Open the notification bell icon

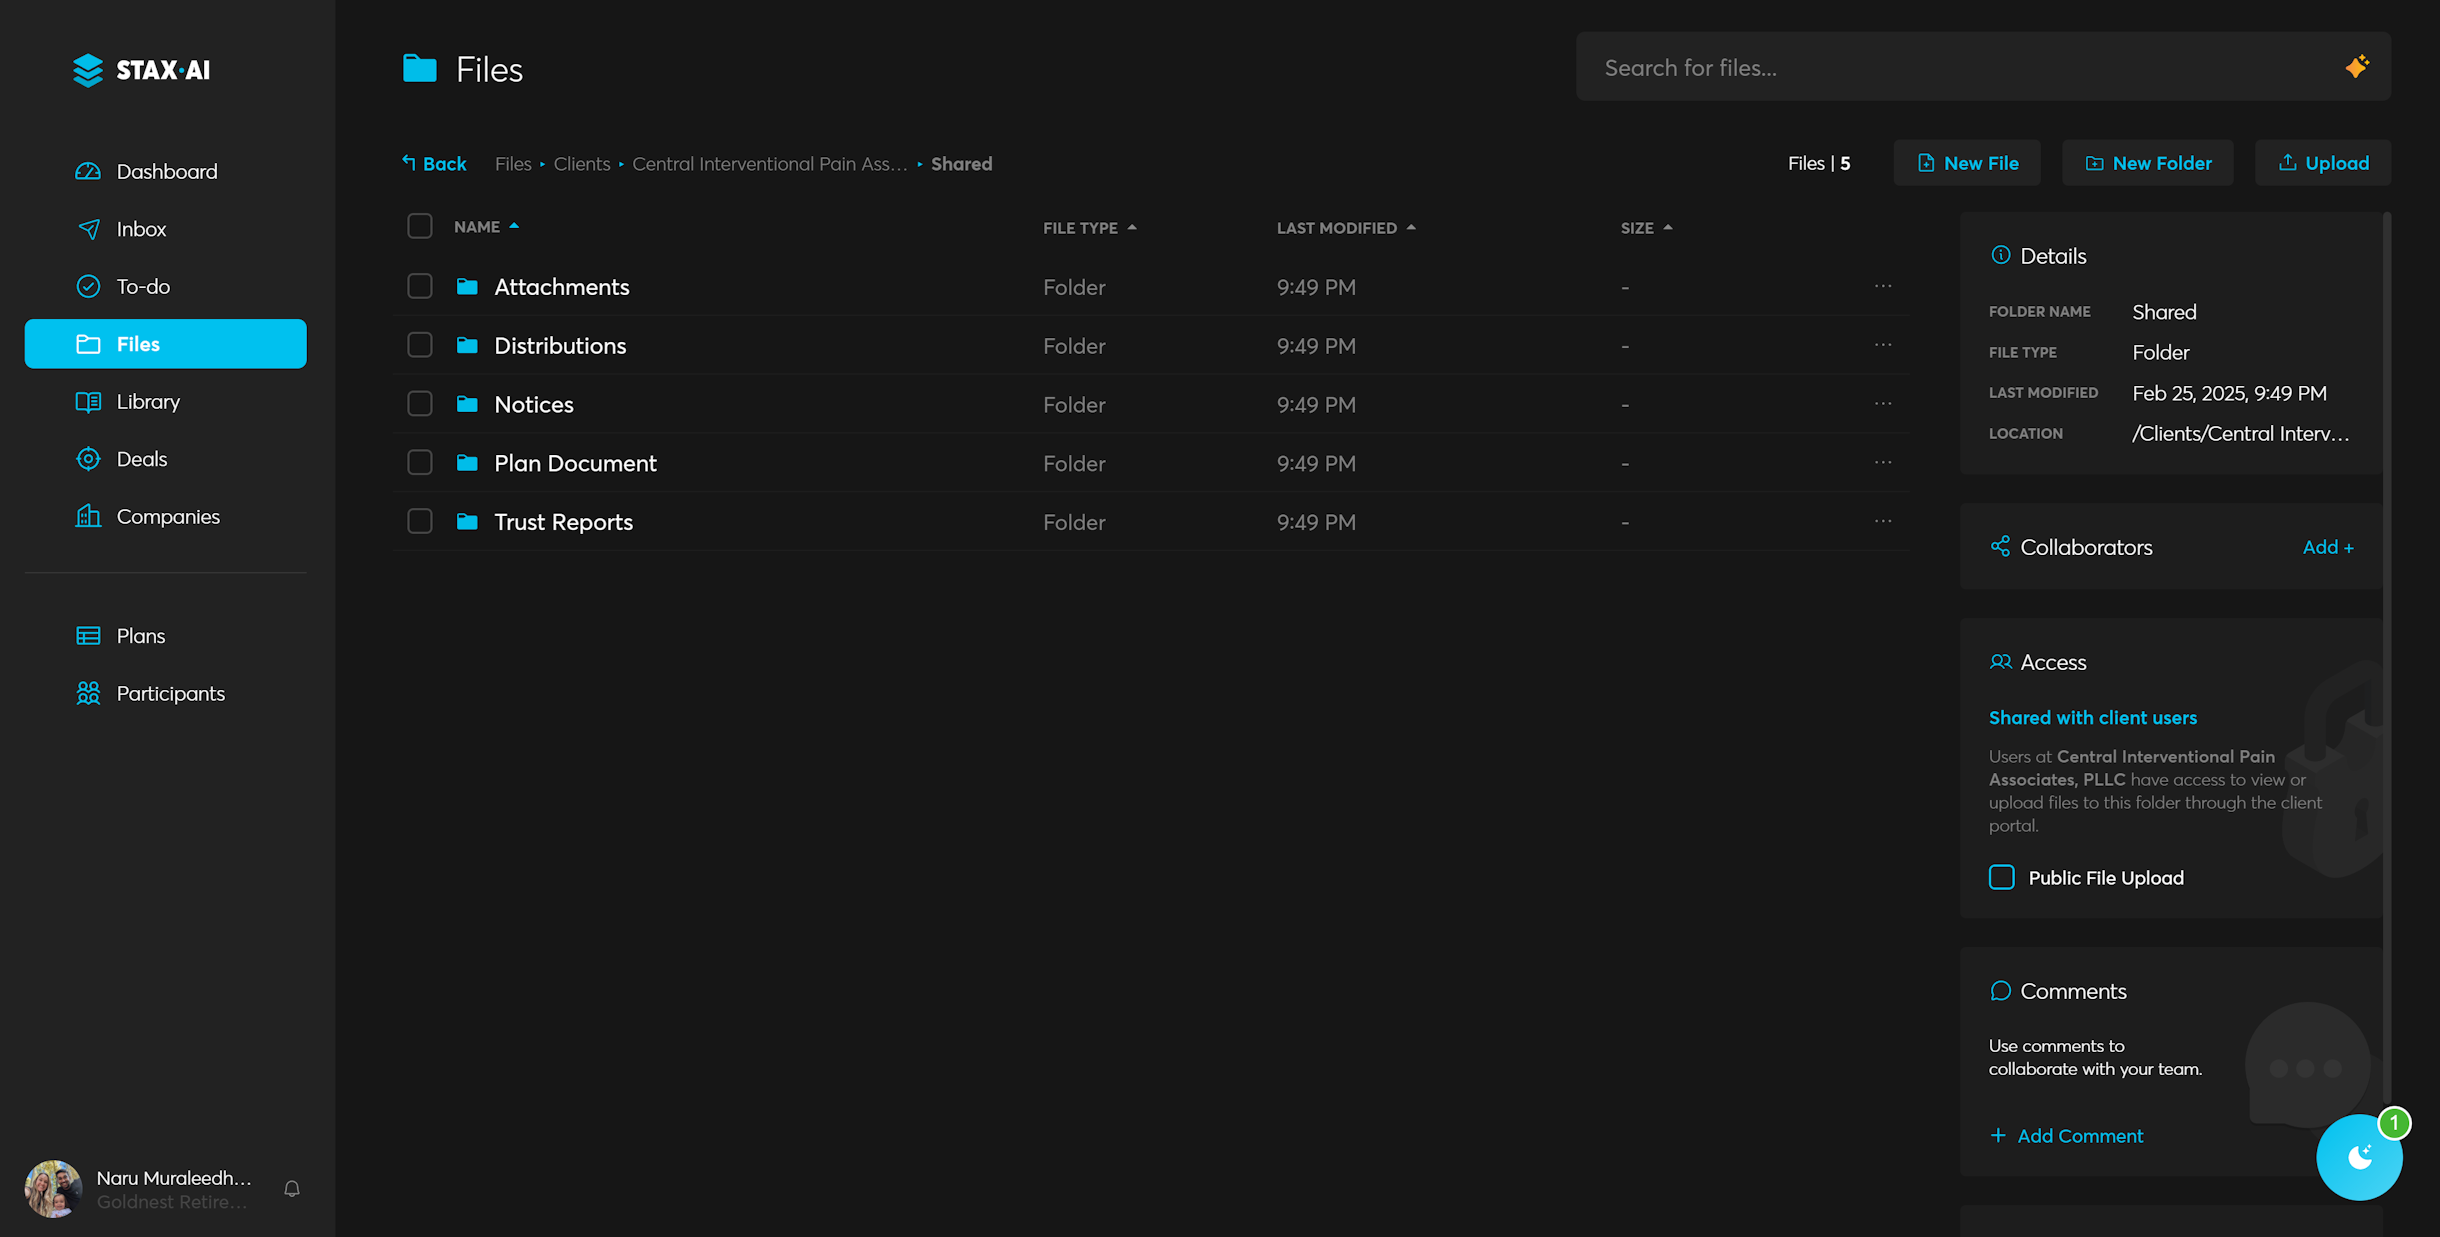coord(292,1189)
